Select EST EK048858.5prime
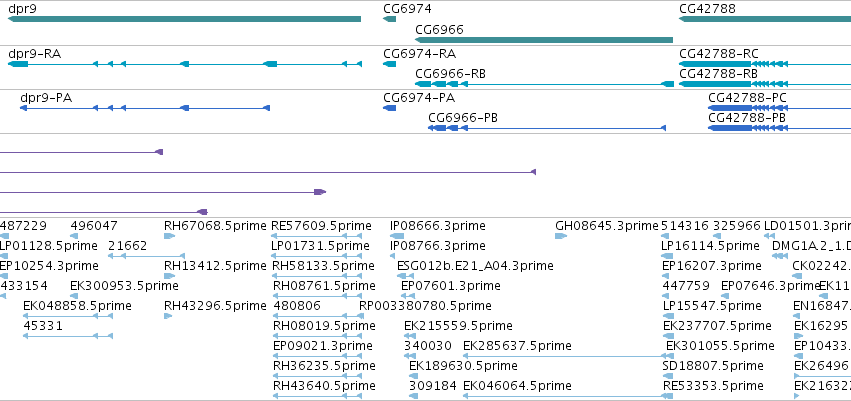The height and width of the screenshot is (401, 851). pos(77,306)
